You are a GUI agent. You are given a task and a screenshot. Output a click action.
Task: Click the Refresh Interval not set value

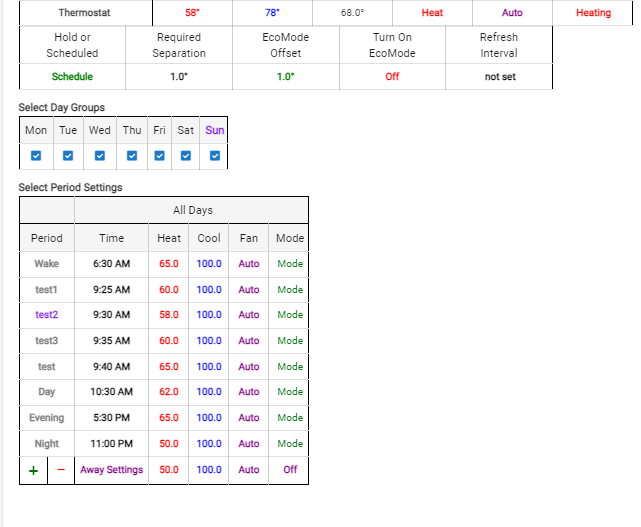[x=500, y=76]
